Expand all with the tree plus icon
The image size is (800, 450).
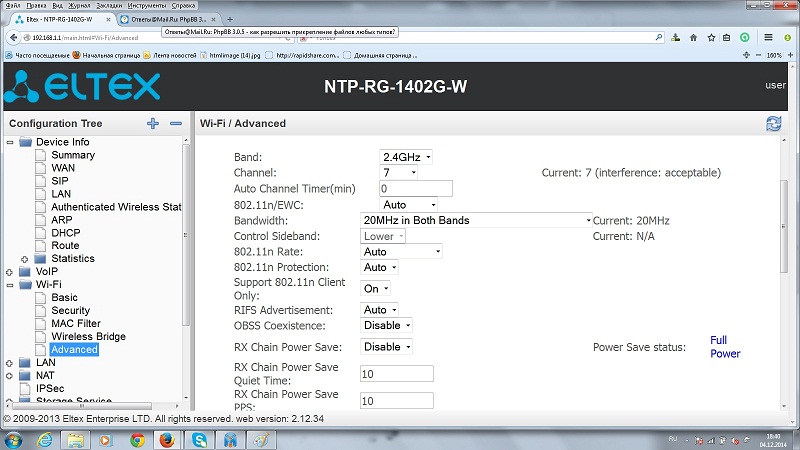tap(153, 123)
